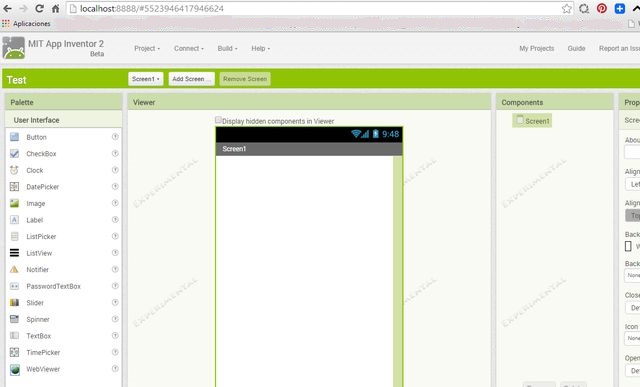Image resolution: width=640 pixels, height=387 pixels.
Task: Open help for the TextBox component
Action: click(x=115, y=335)
